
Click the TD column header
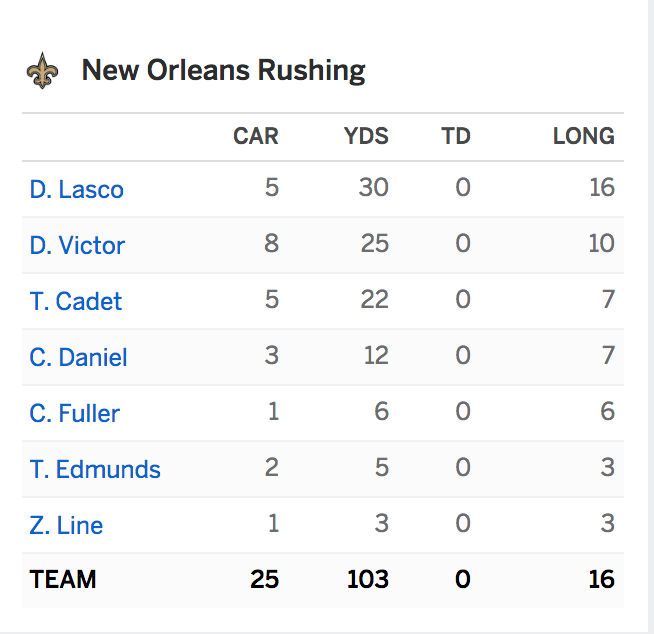pos(456,136)
